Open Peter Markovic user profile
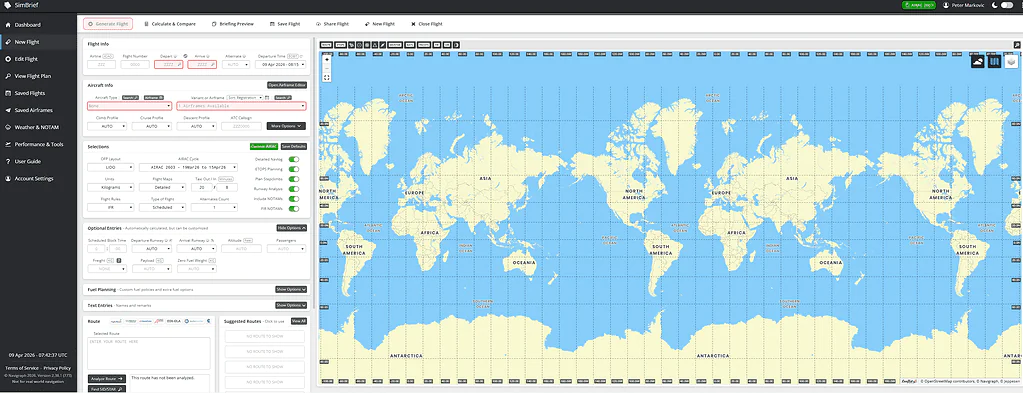 (964, 5)
